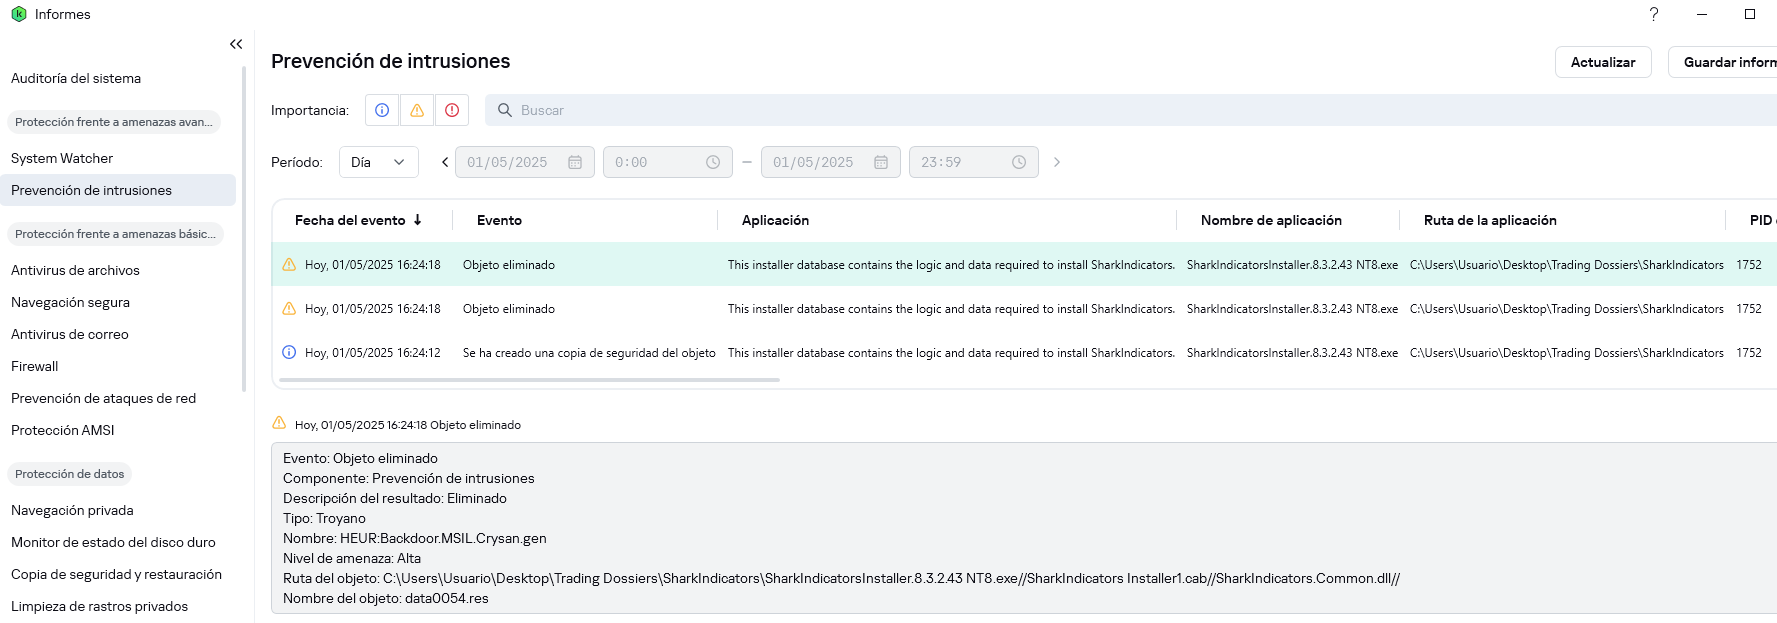Click Protección frente a amenazas básicas group label
The height and width of the screenshot is (623, 1777).
(x=115, y=234)
